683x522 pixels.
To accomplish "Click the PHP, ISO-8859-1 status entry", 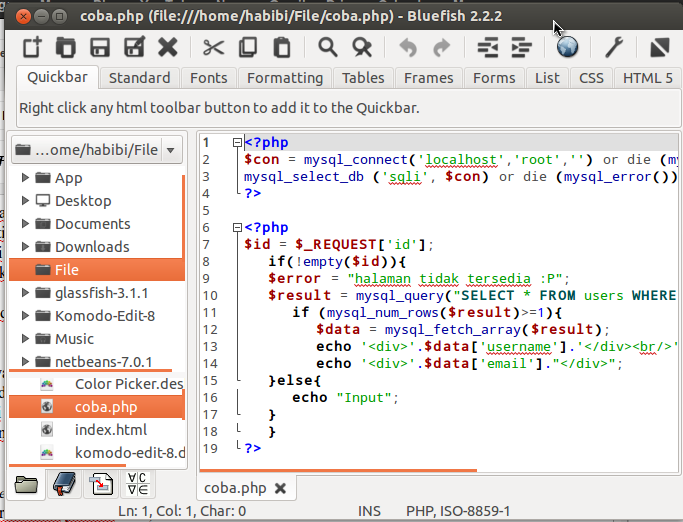I will coord(458,511).
